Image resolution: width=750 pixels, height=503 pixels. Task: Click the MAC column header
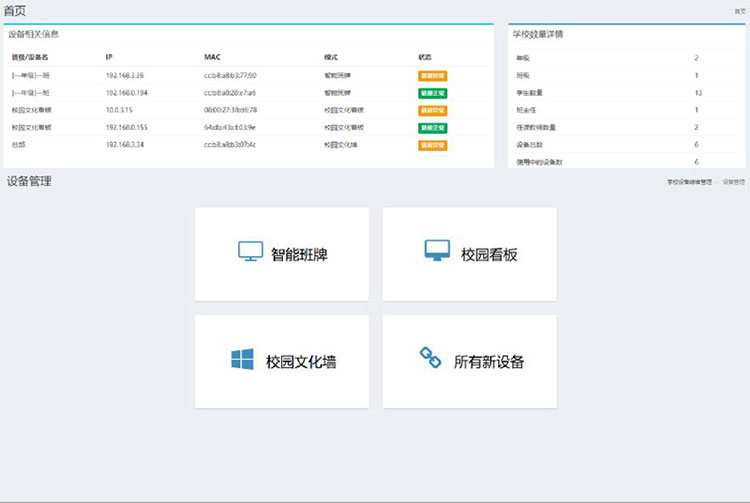212,57
